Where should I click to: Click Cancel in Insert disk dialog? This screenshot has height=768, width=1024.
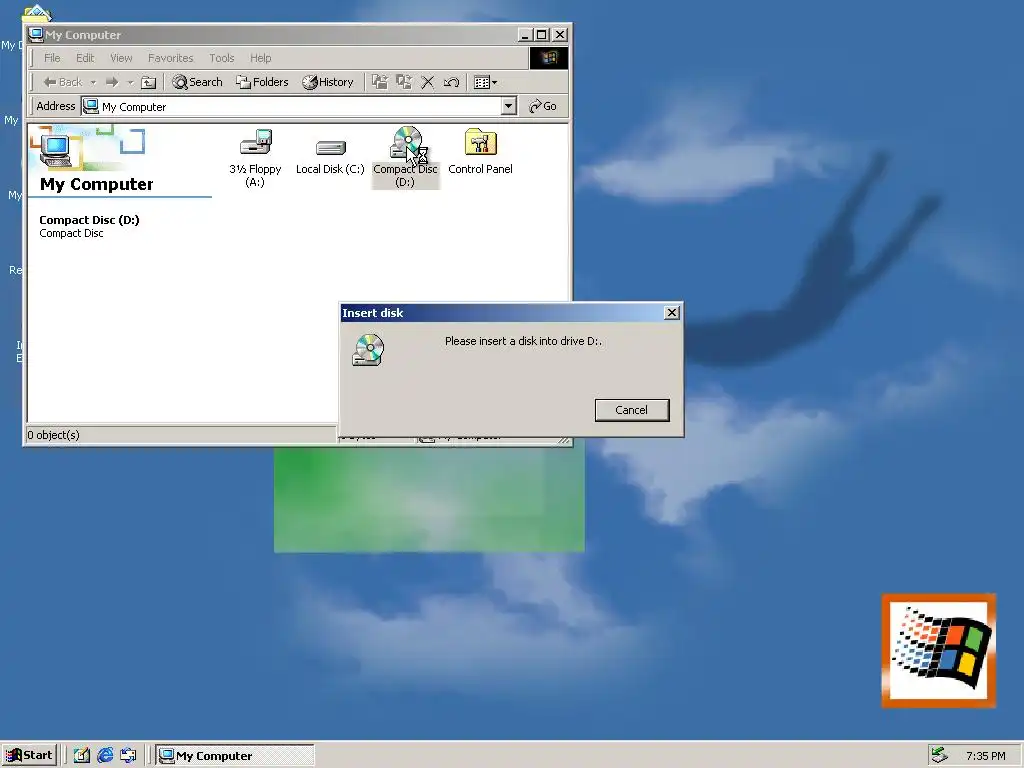pos(632,410)
